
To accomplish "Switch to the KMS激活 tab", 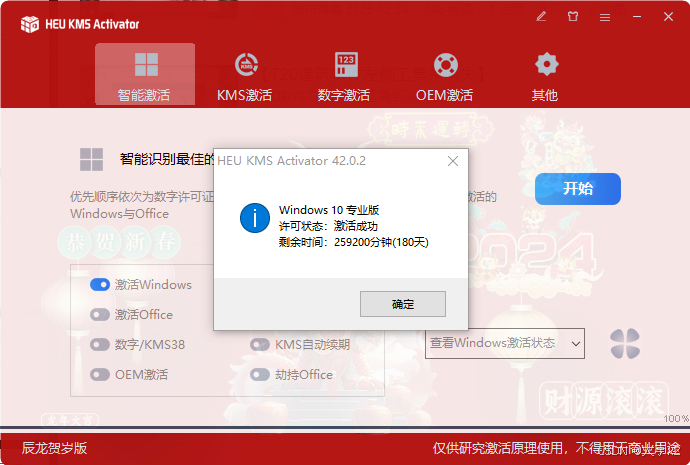I will 245,77.
